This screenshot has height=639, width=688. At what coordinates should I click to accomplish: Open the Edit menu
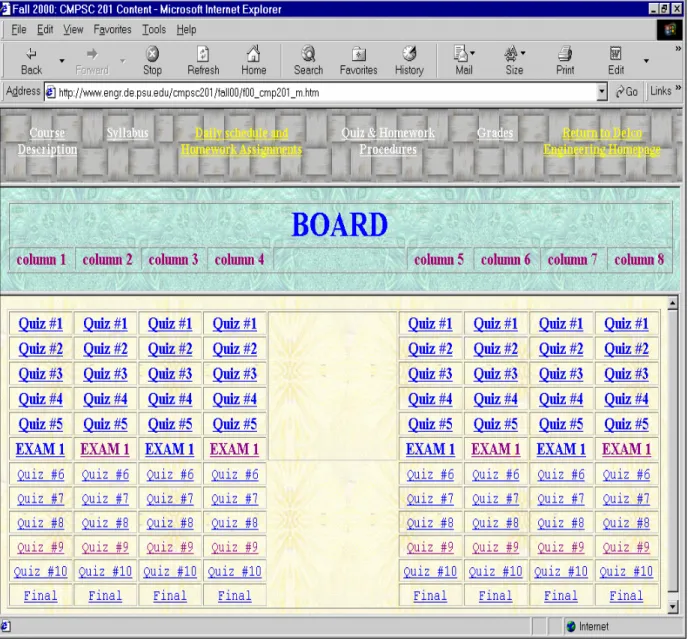click(45, 29)
